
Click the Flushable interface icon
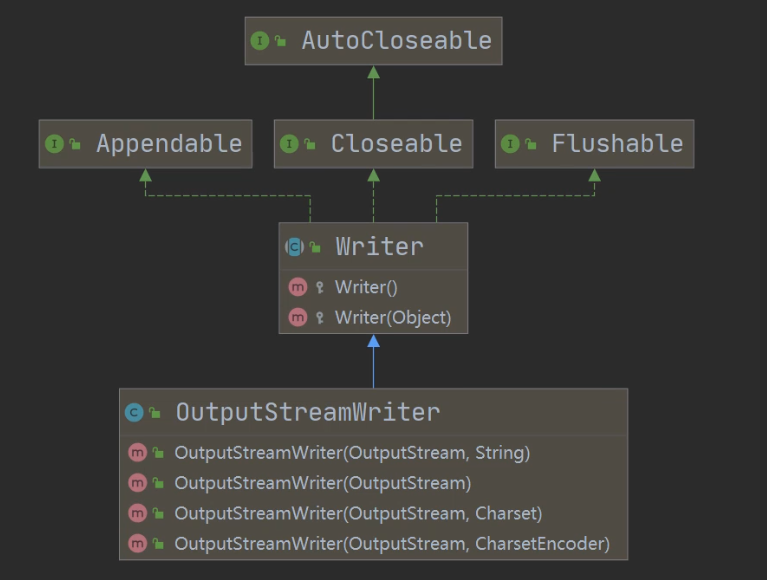[x=510, y=144]
